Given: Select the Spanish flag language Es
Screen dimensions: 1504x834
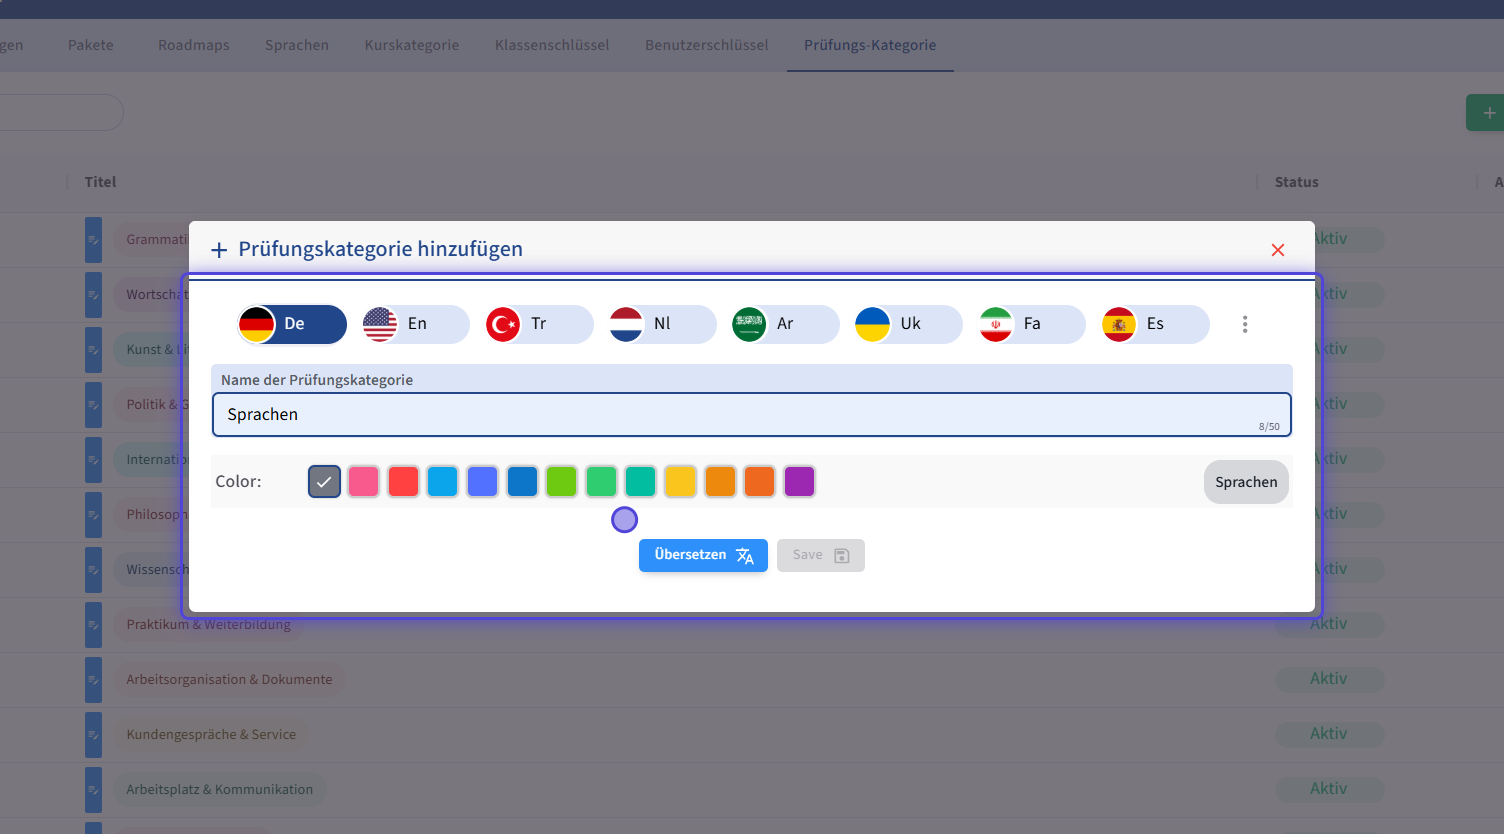Looking at the screenshot, I should coord(1154,324).
